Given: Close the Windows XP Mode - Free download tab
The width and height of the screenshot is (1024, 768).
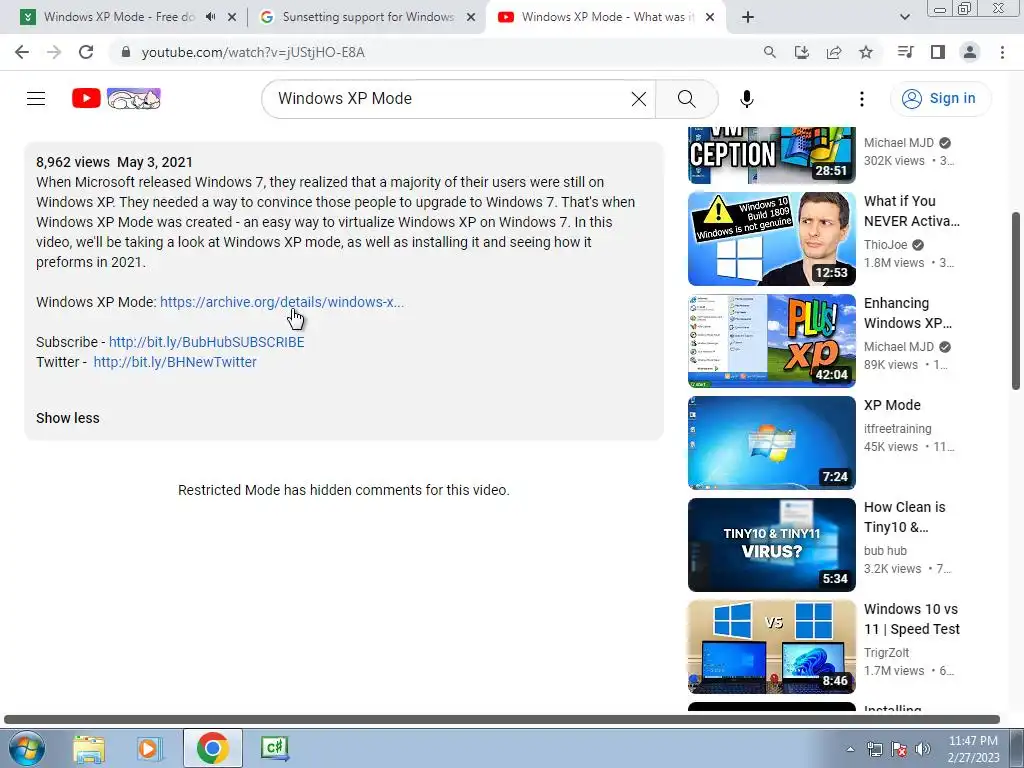Looking at the screenshot, I should point(232,17).
